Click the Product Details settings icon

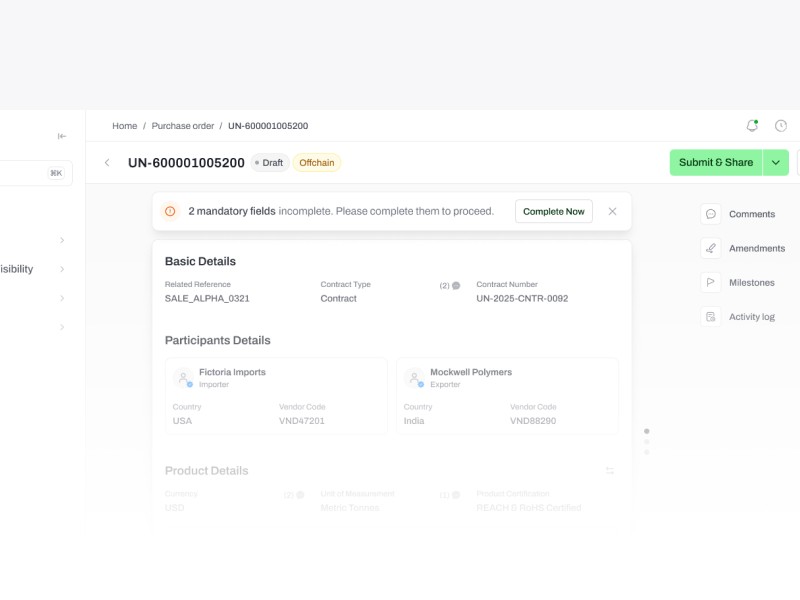(610, 470)
